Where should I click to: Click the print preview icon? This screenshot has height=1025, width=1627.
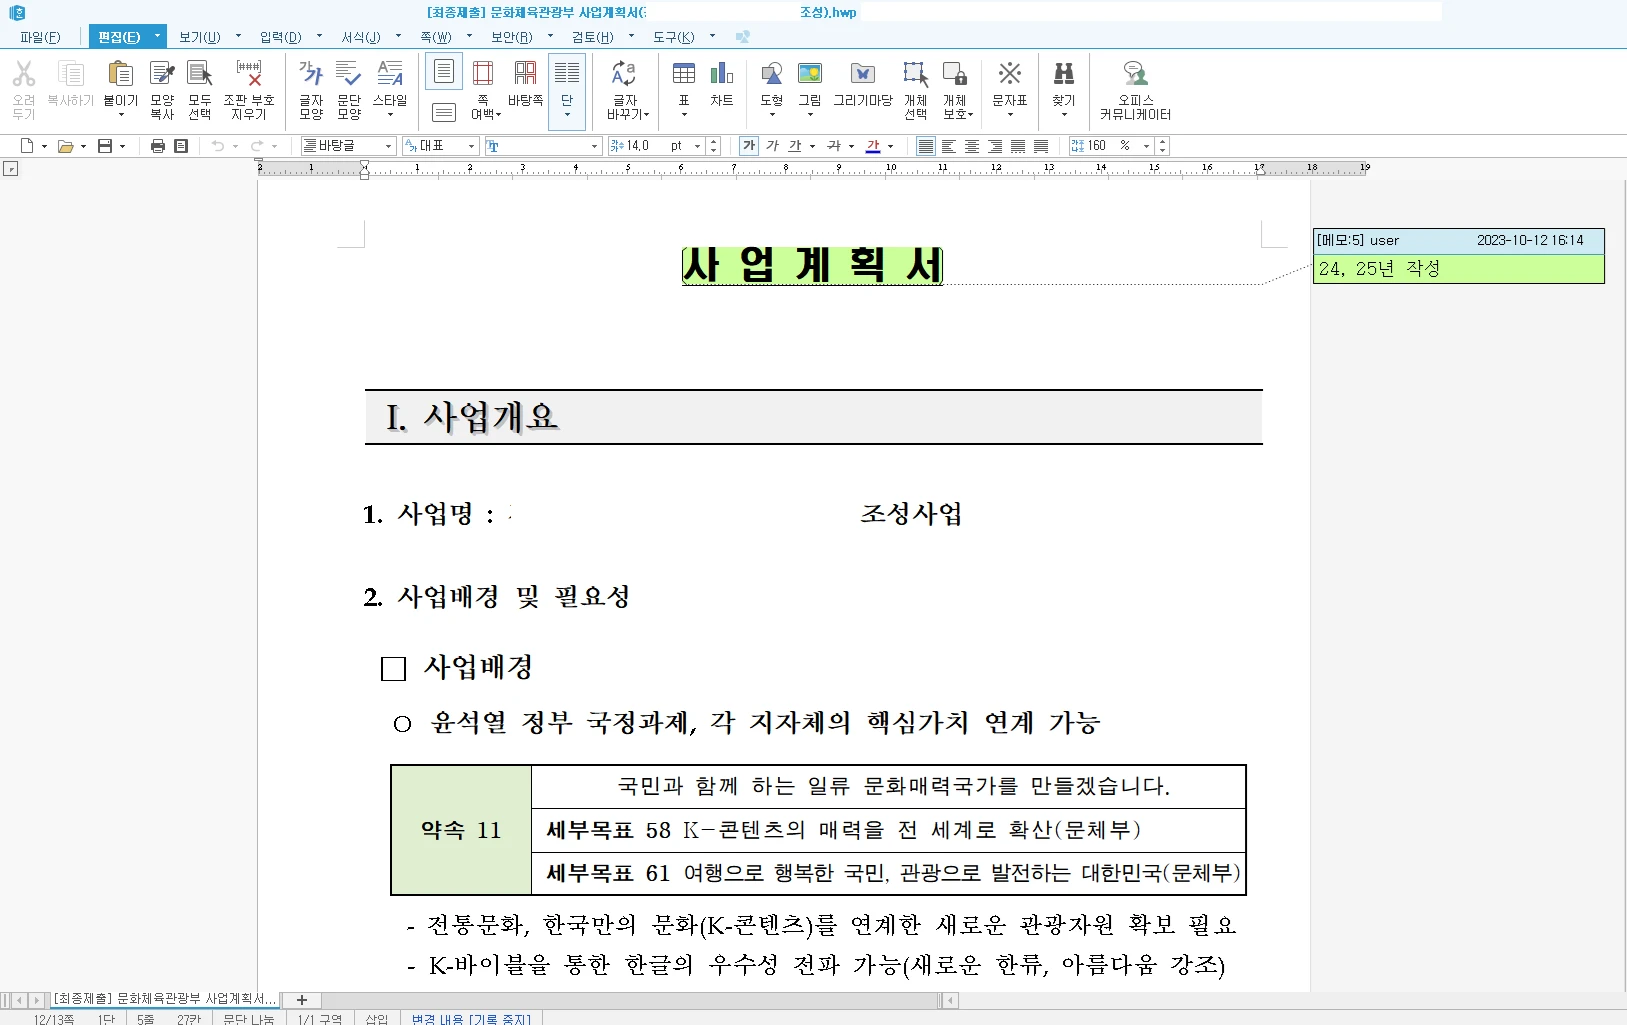(181, 146)
